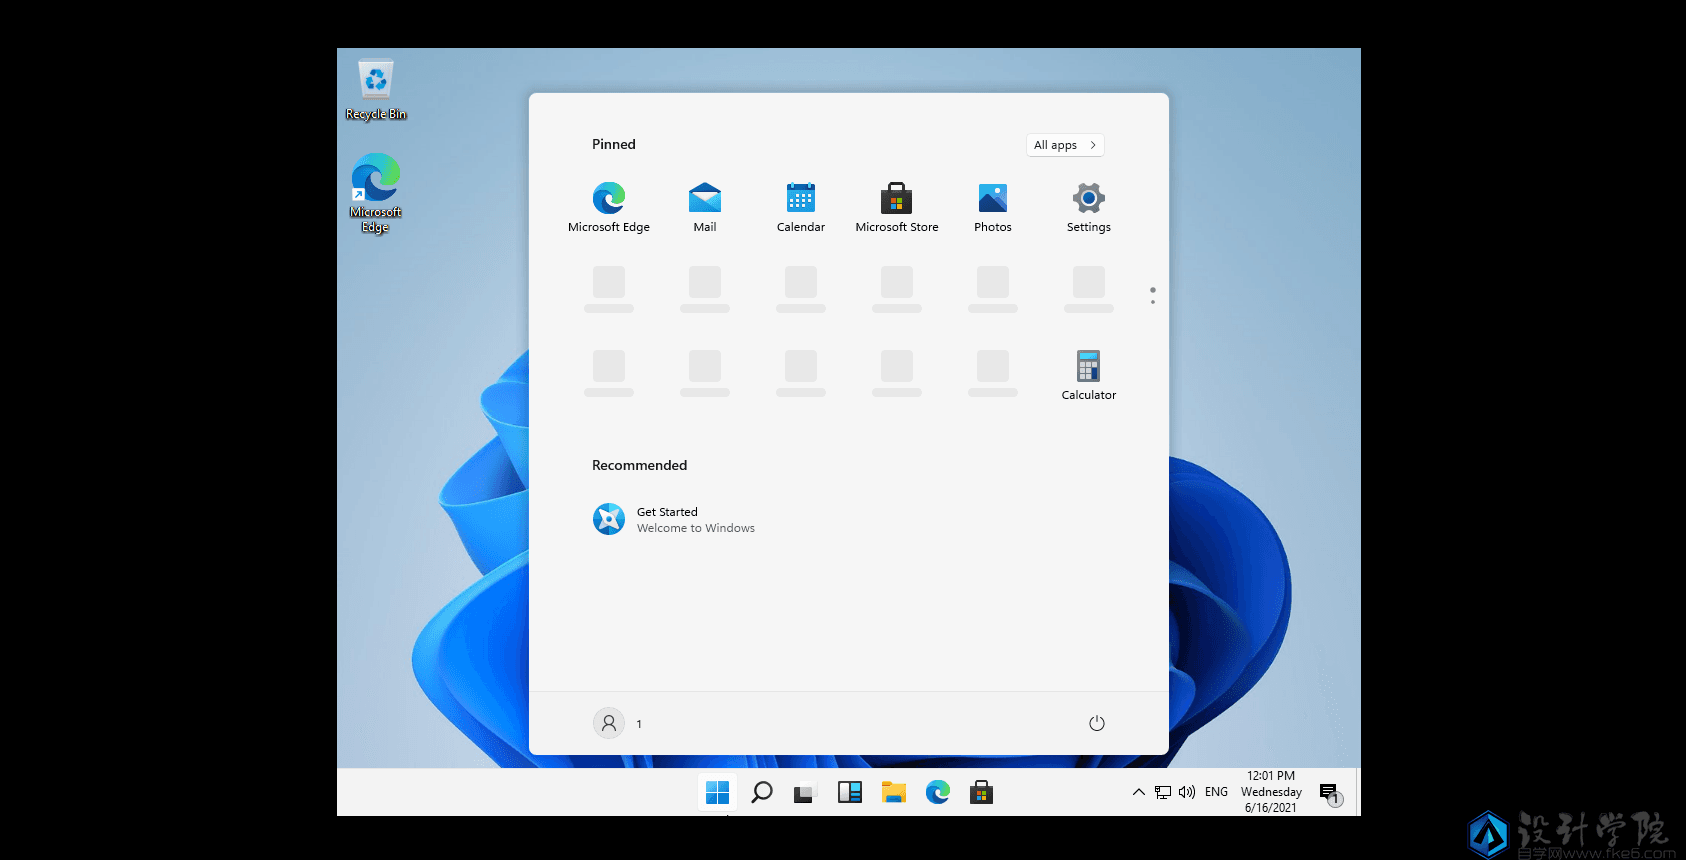Open the notification center icon
1686x860 pixels.
pos(1330,794)
